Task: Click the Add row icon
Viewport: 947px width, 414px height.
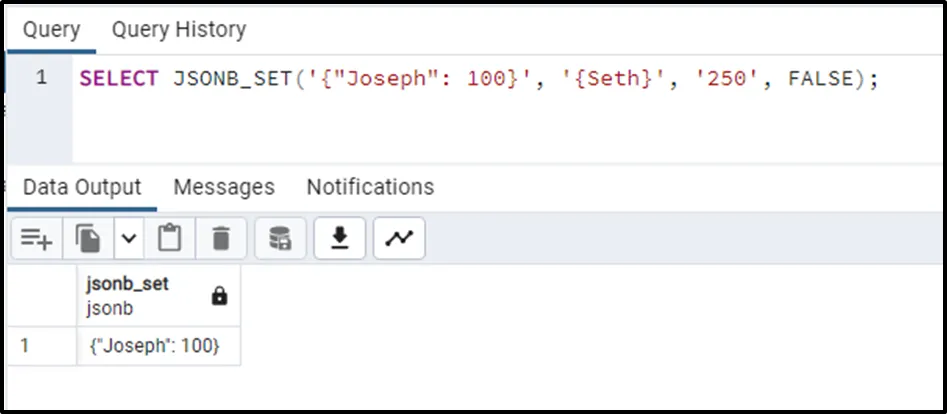Action: coord(37,238)
